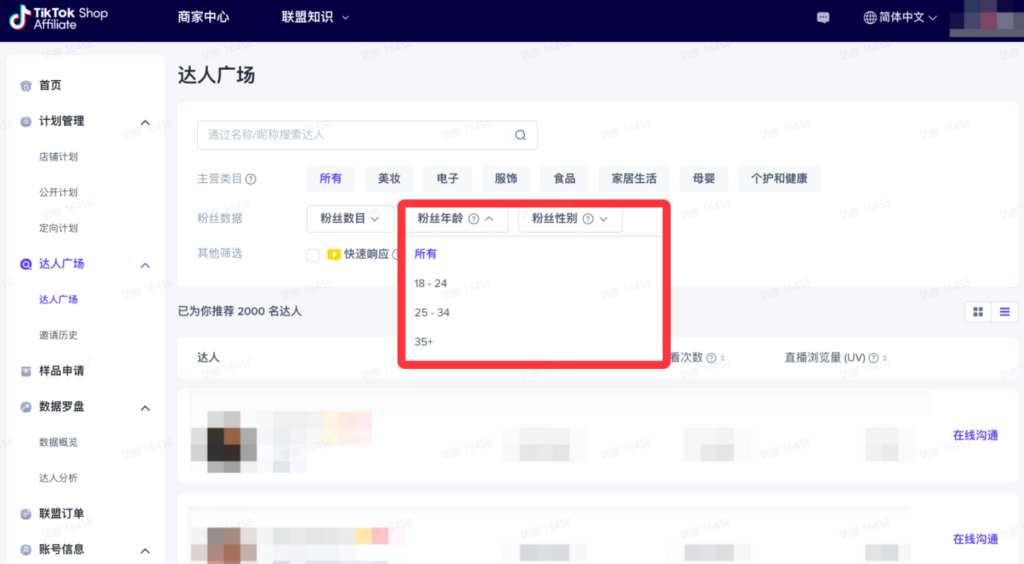The image size is (1024, 564).
Task: Open the message chat icon in header
Action: click(823, 18)
